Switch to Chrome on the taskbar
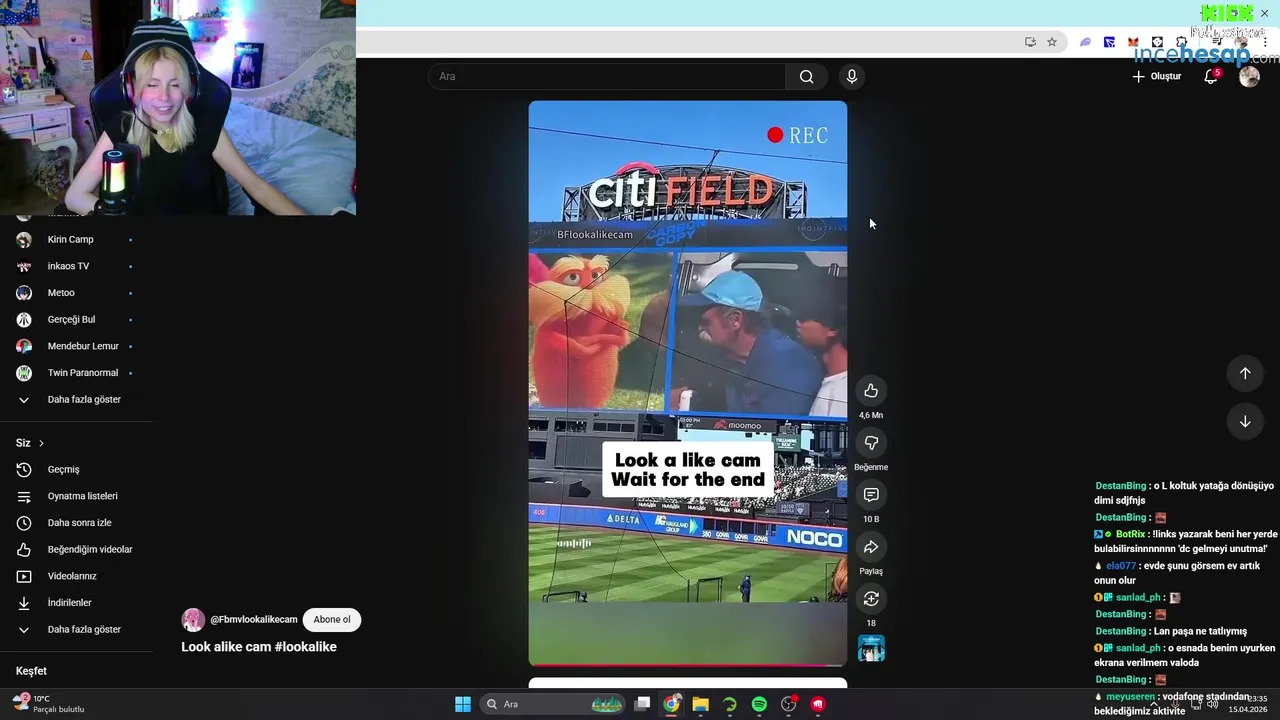 point(672,705)
